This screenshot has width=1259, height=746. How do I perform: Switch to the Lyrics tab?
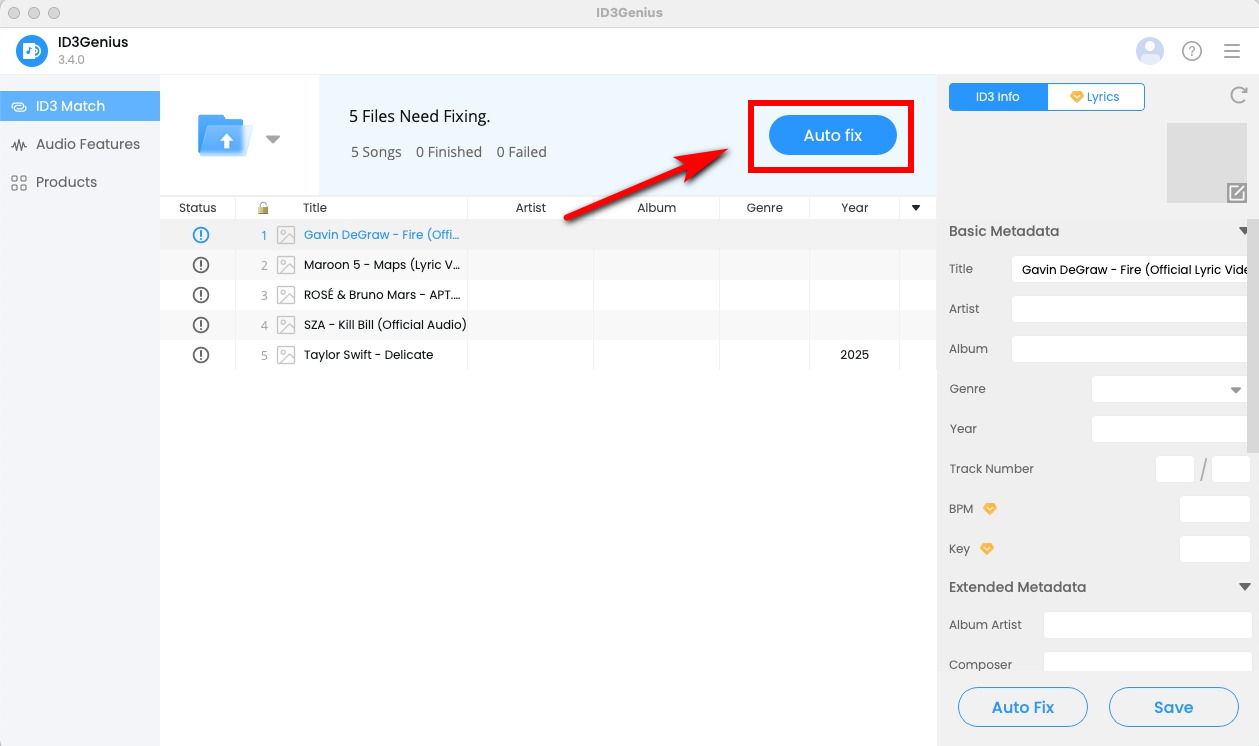point(1095,97)
